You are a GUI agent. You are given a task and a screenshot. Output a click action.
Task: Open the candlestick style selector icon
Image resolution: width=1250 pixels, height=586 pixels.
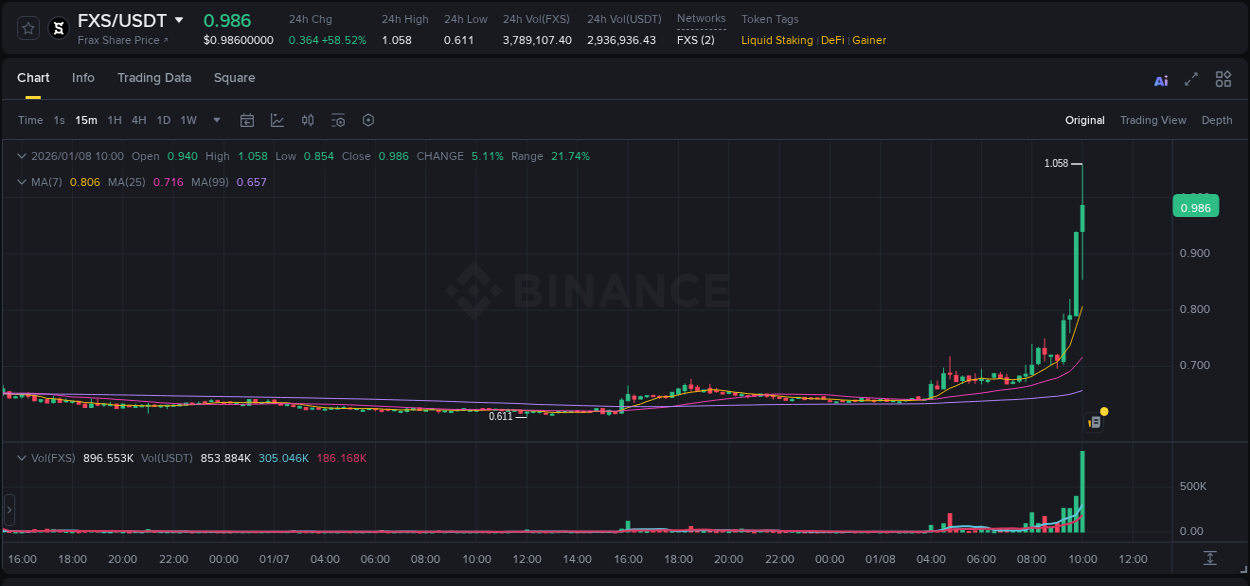pos(307,119)
